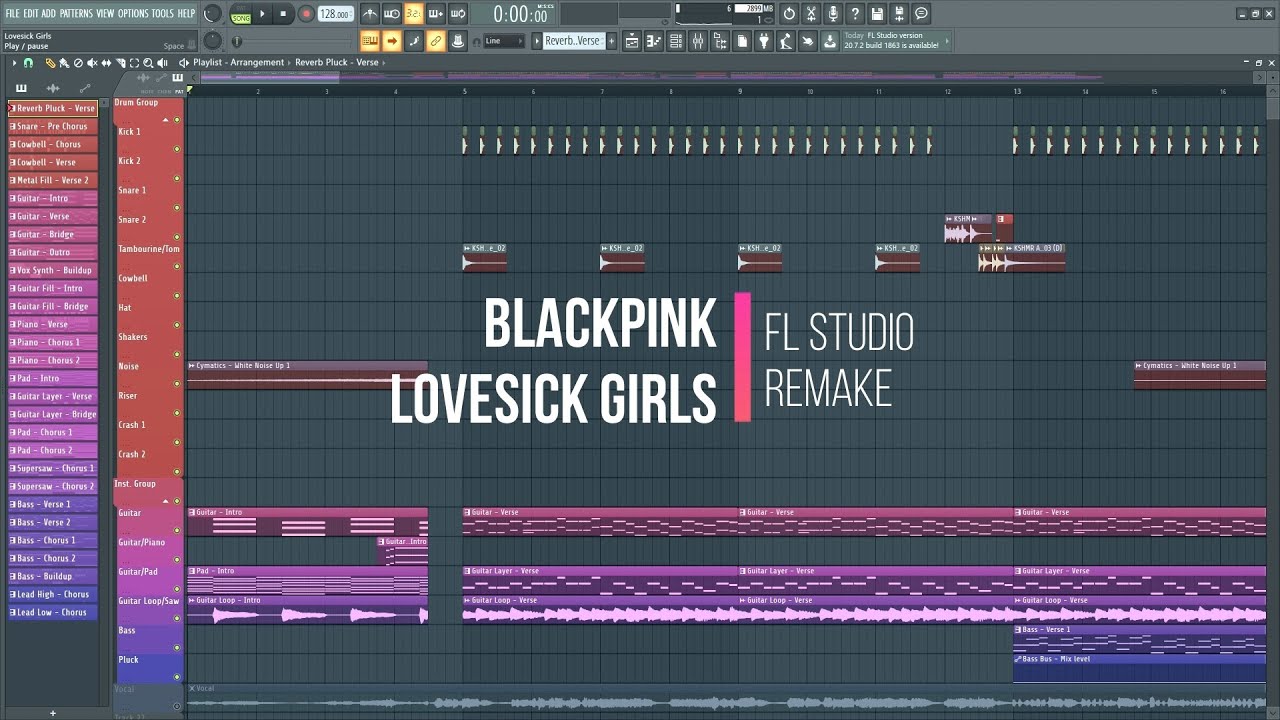
Task: Click the stop button
Action: coord(284,14)
